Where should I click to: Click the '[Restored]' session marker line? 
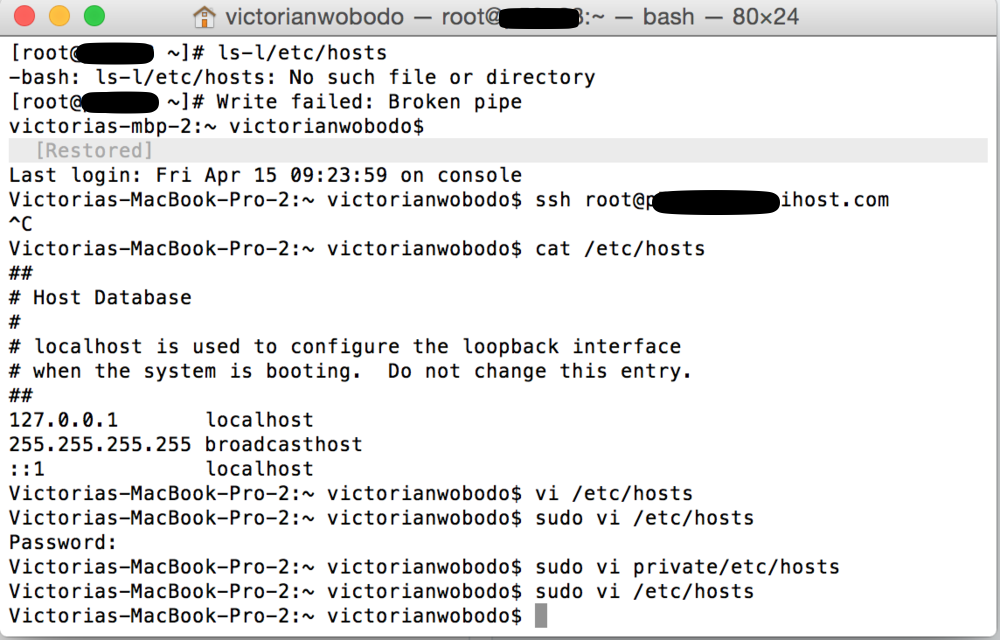click(95, 150)
